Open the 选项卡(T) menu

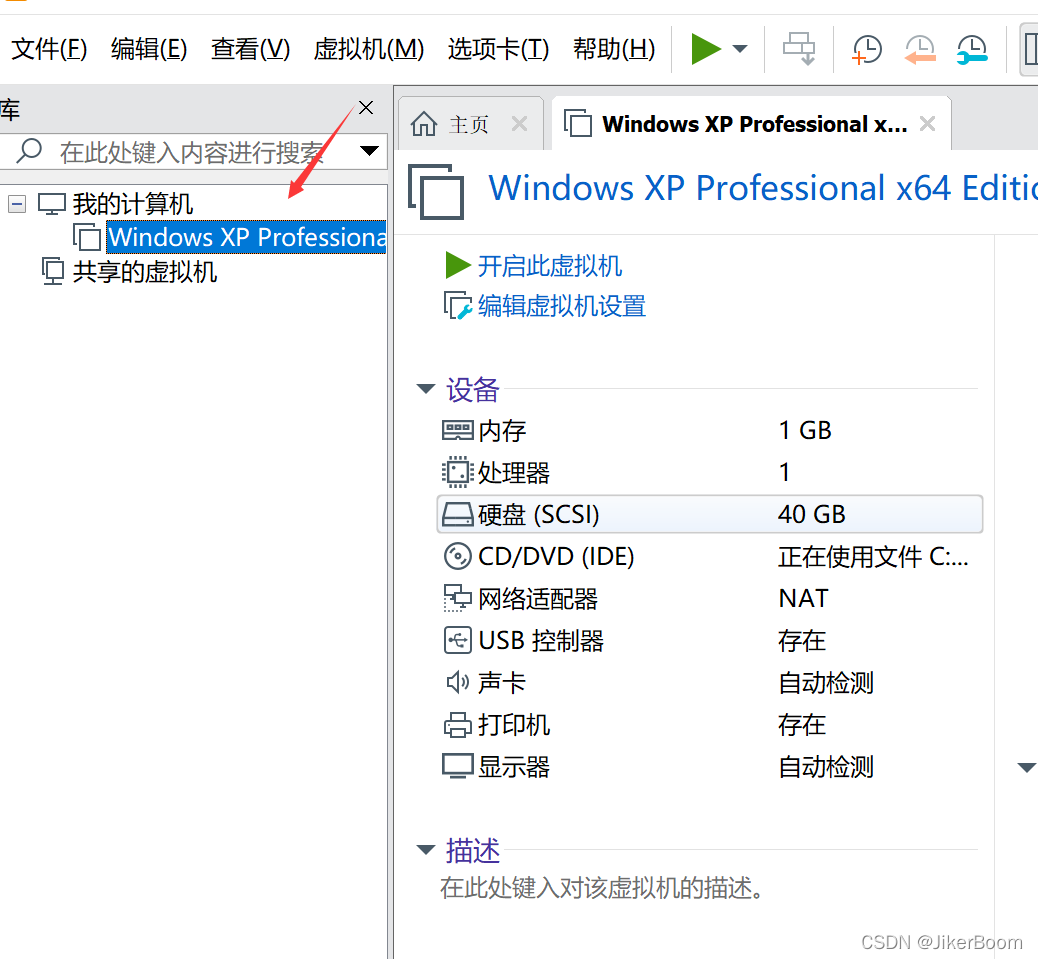click(x=498, y=49)
